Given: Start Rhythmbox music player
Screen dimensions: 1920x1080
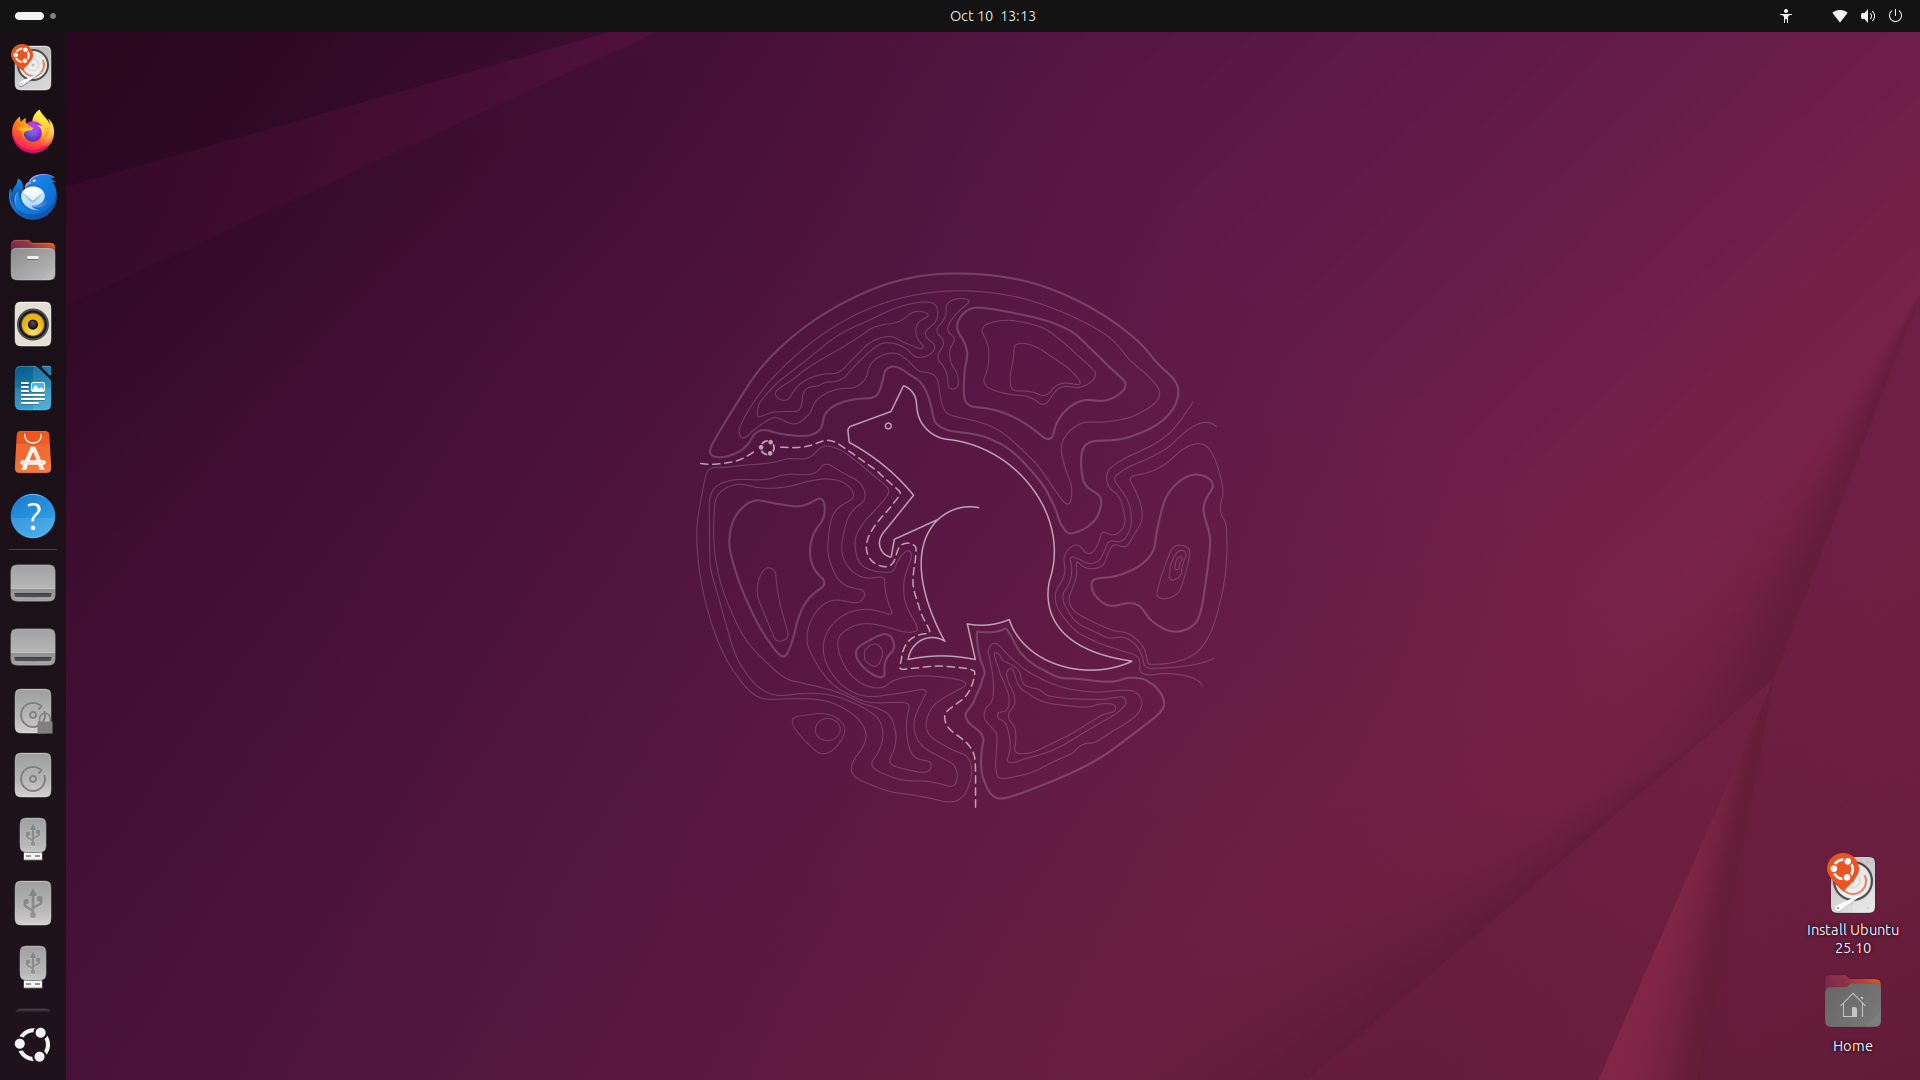Looking at the screenshot, I should (32, 324).
